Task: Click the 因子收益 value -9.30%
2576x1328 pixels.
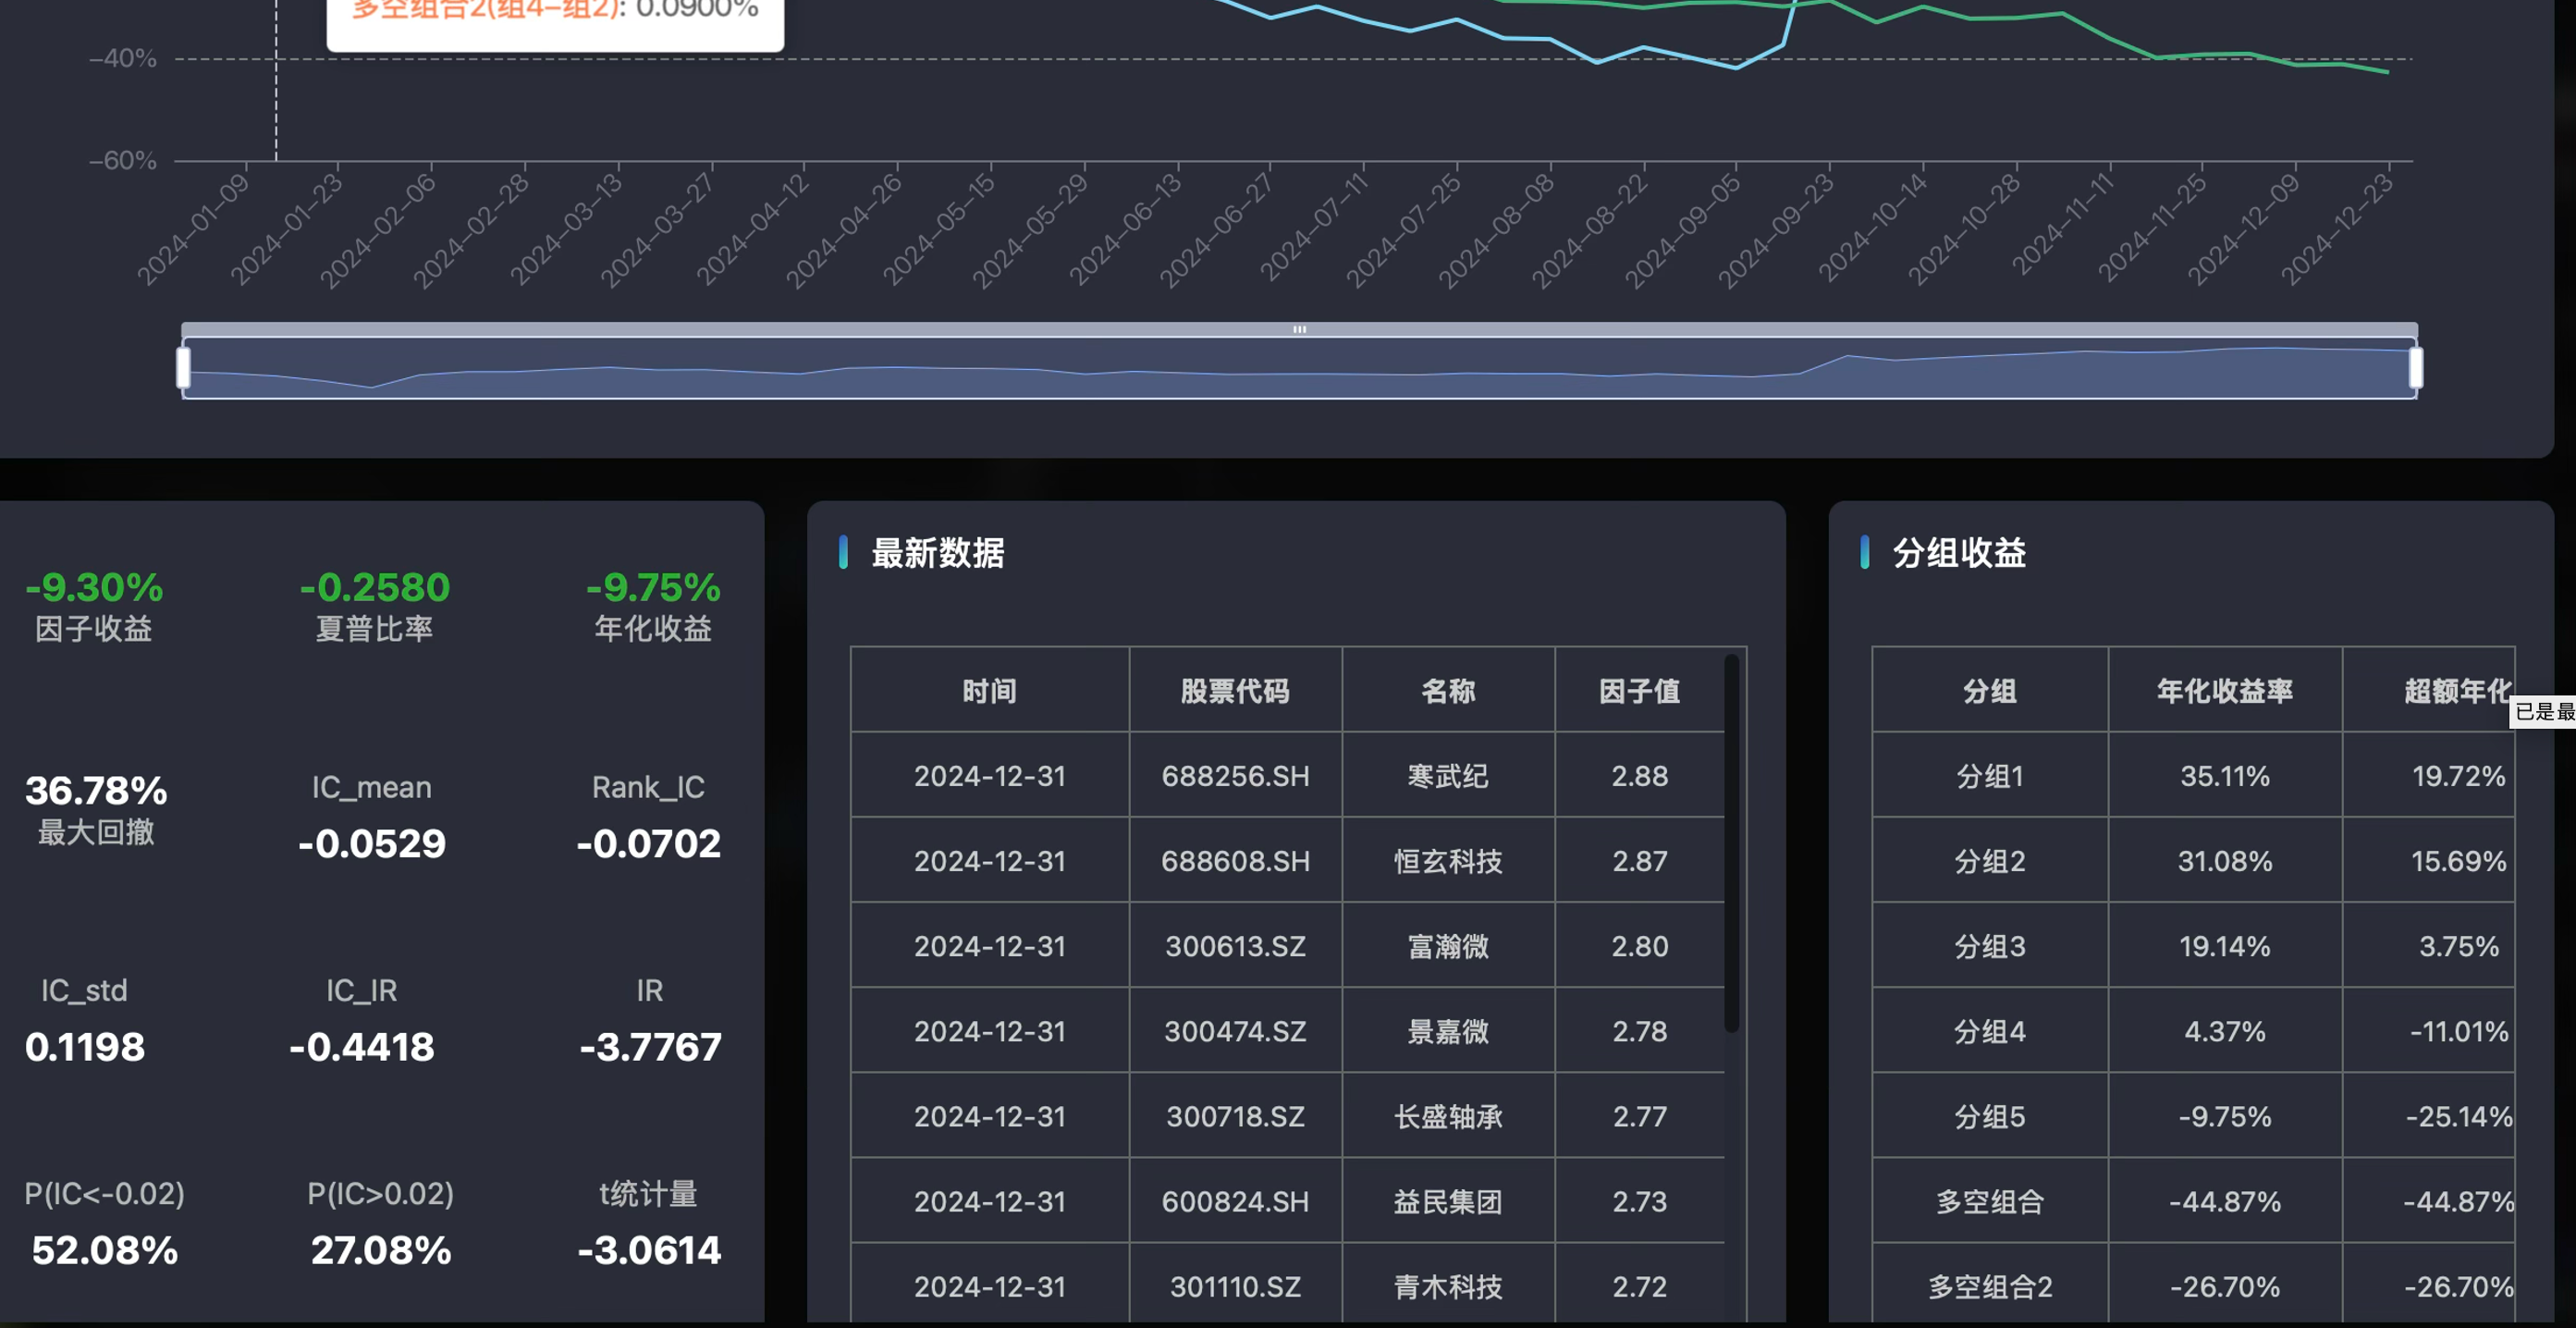Action: [94, 587]
